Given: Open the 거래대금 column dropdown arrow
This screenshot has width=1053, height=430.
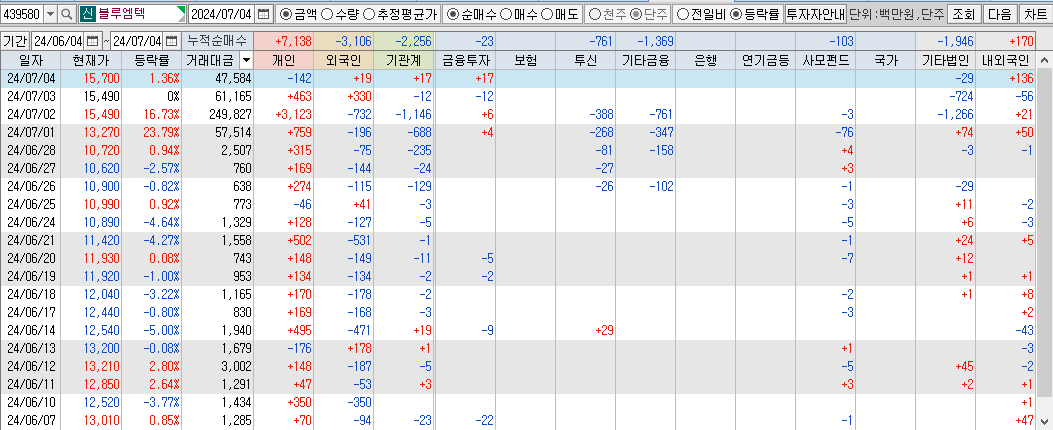Looking at the screenshot, I should (x=246, y=60).
